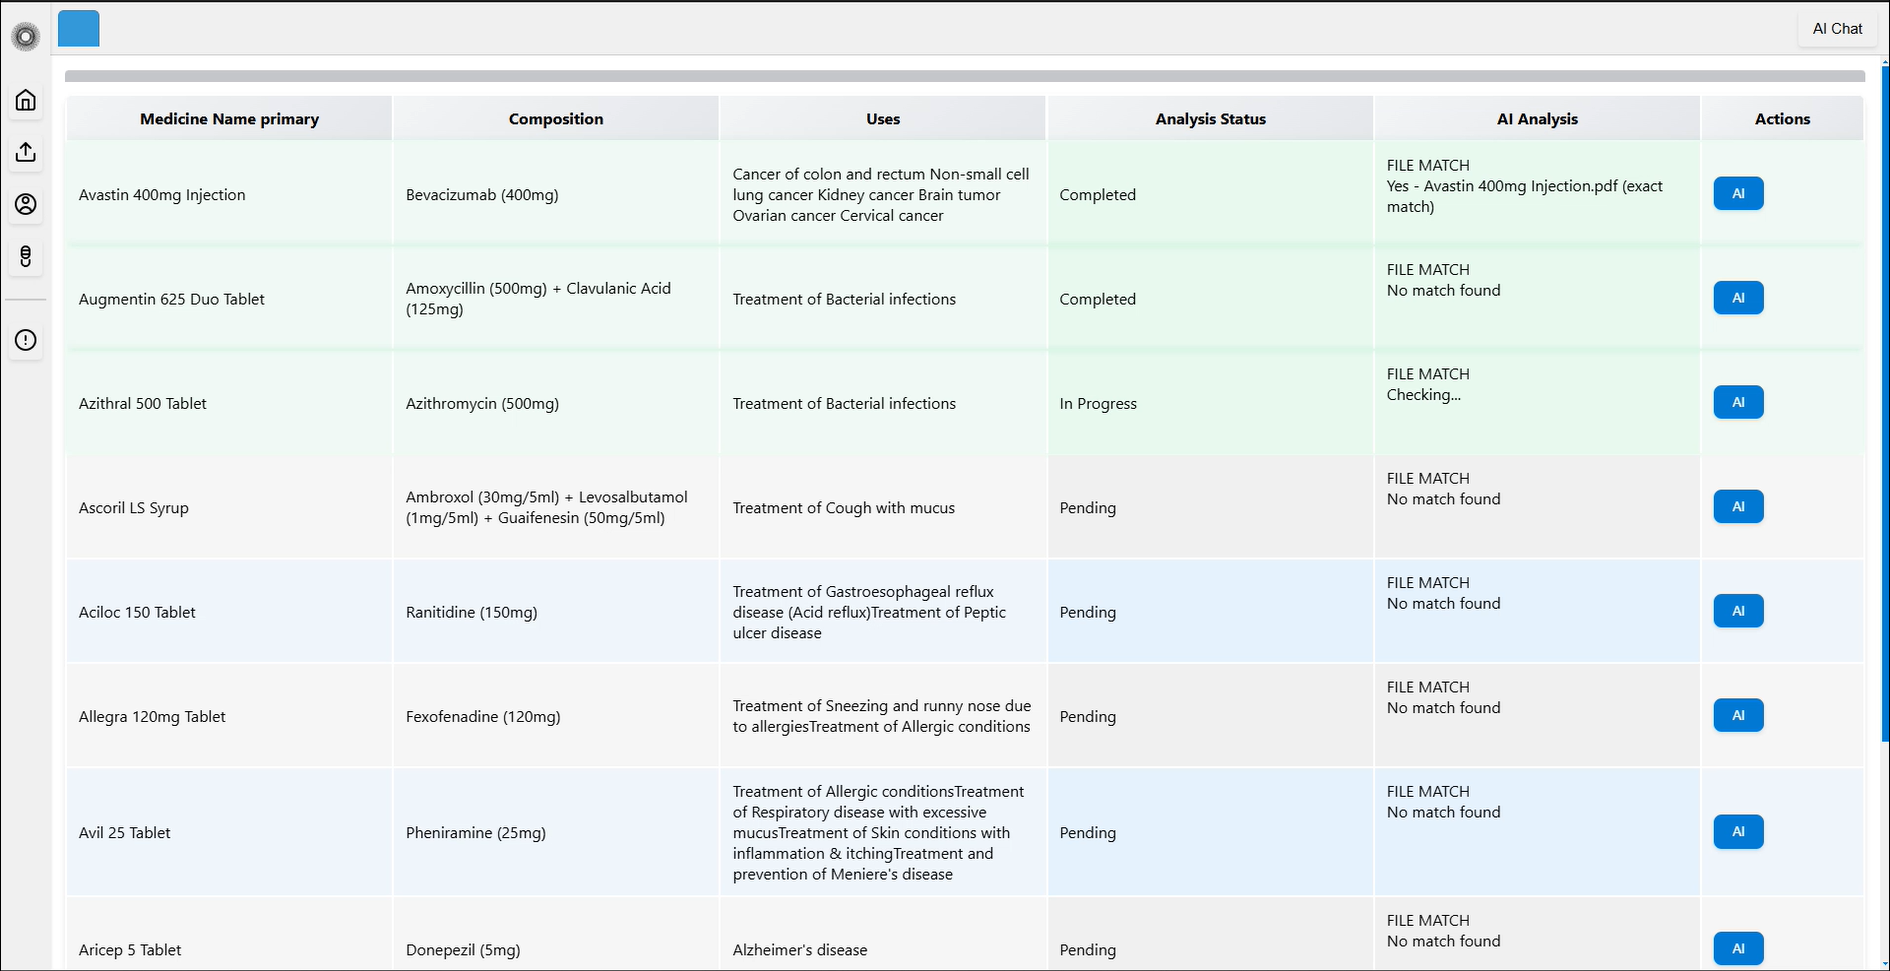Click the Uses column header
The image size is (1890, 971).
tap(883, 119)
